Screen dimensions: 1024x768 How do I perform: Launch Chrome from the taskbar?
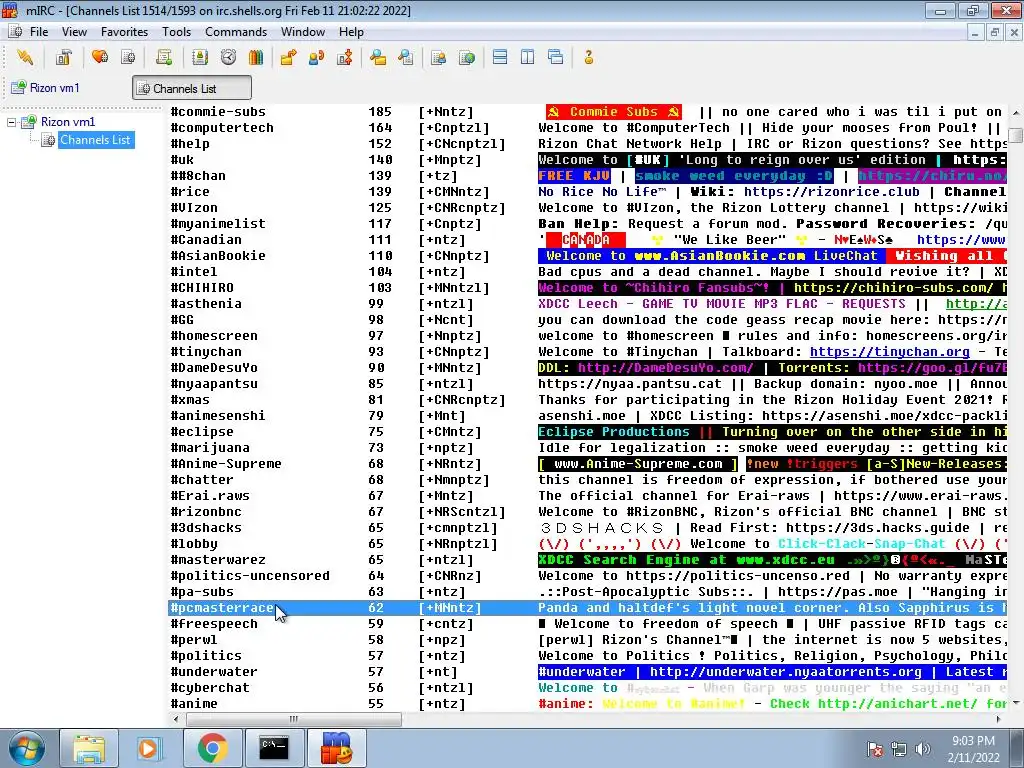212,748
